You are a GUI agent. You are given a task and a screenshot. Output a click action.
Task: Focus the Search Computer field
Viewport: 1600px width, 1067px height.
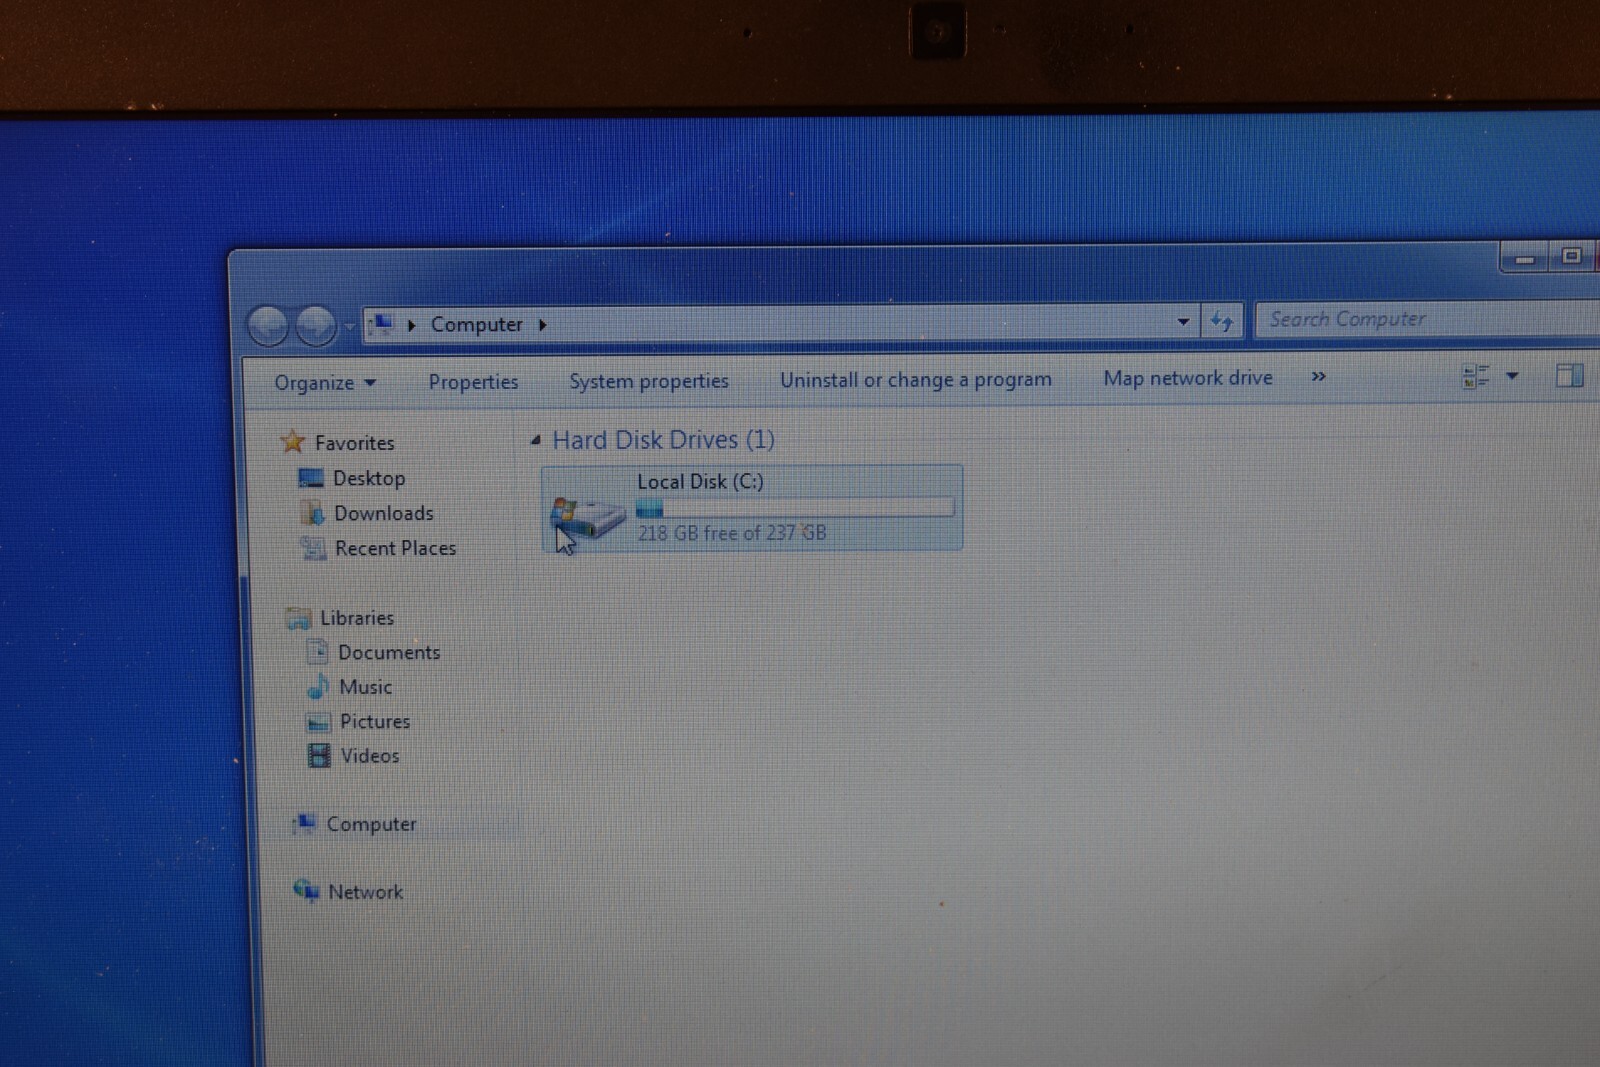[1427, 319]
